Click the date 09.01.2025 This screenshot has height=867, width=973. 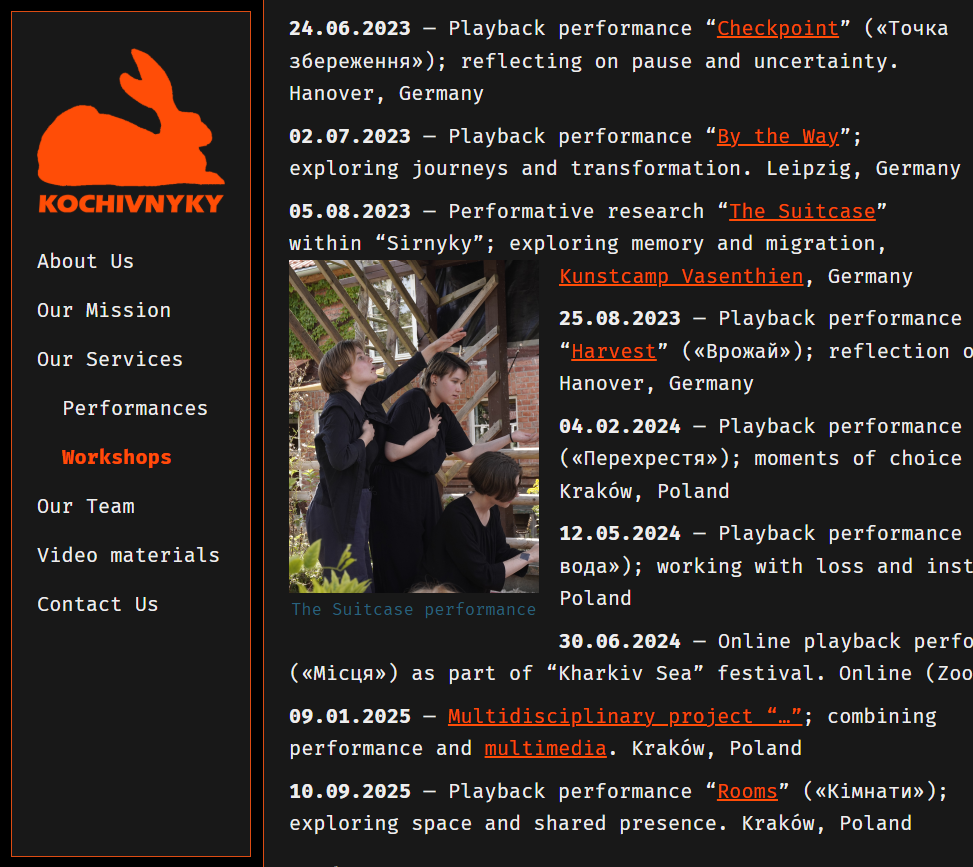350,717
